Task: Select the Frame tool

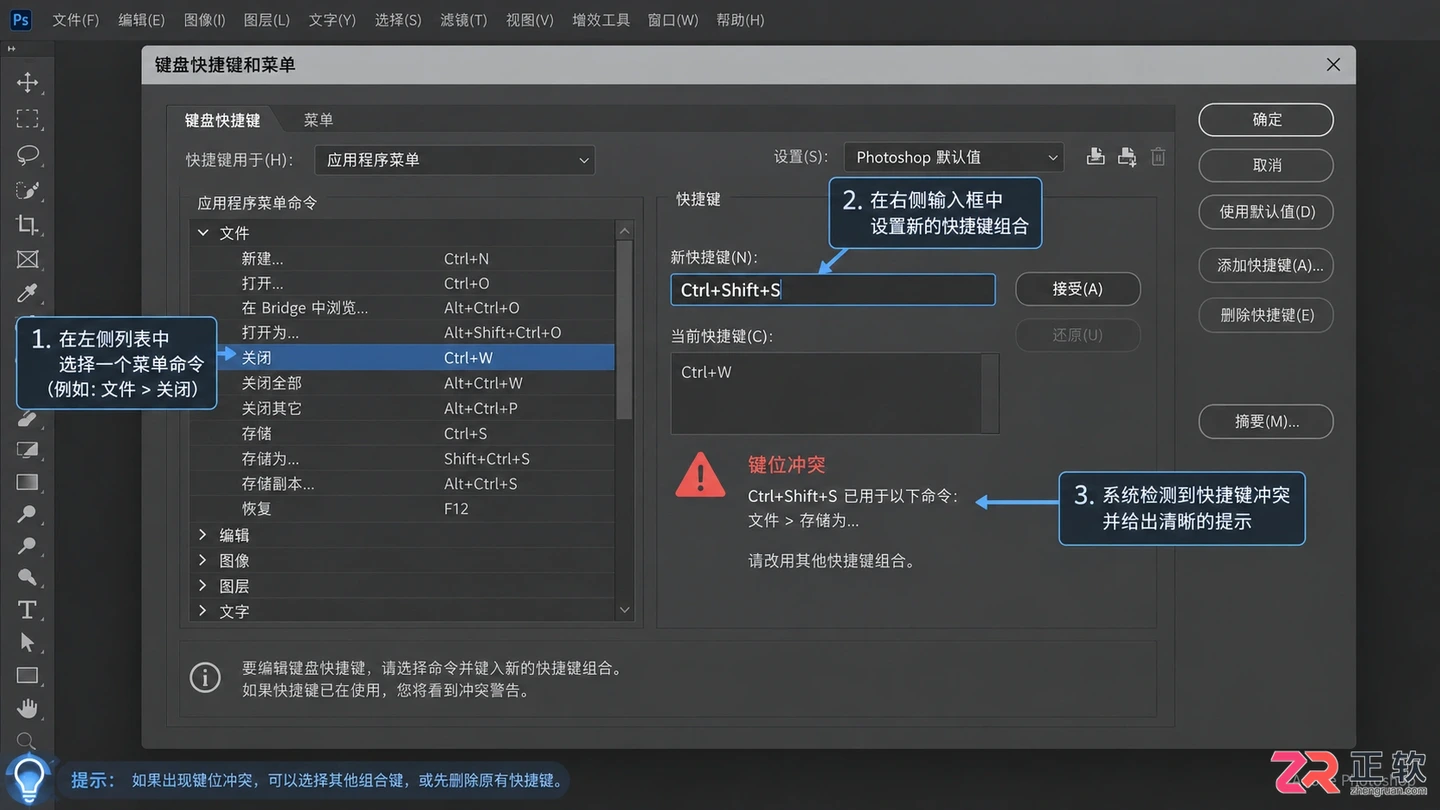Action: [27, 260]
